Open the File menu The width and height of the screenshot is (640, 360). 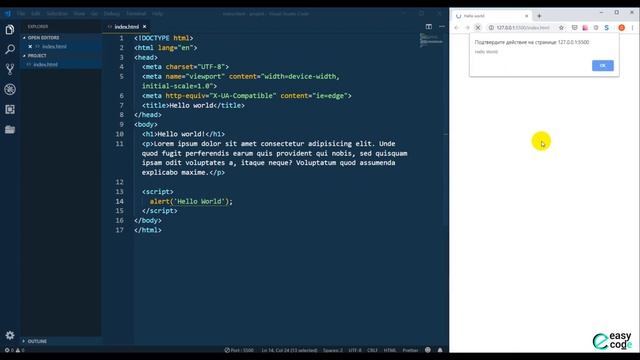(21, 13)
